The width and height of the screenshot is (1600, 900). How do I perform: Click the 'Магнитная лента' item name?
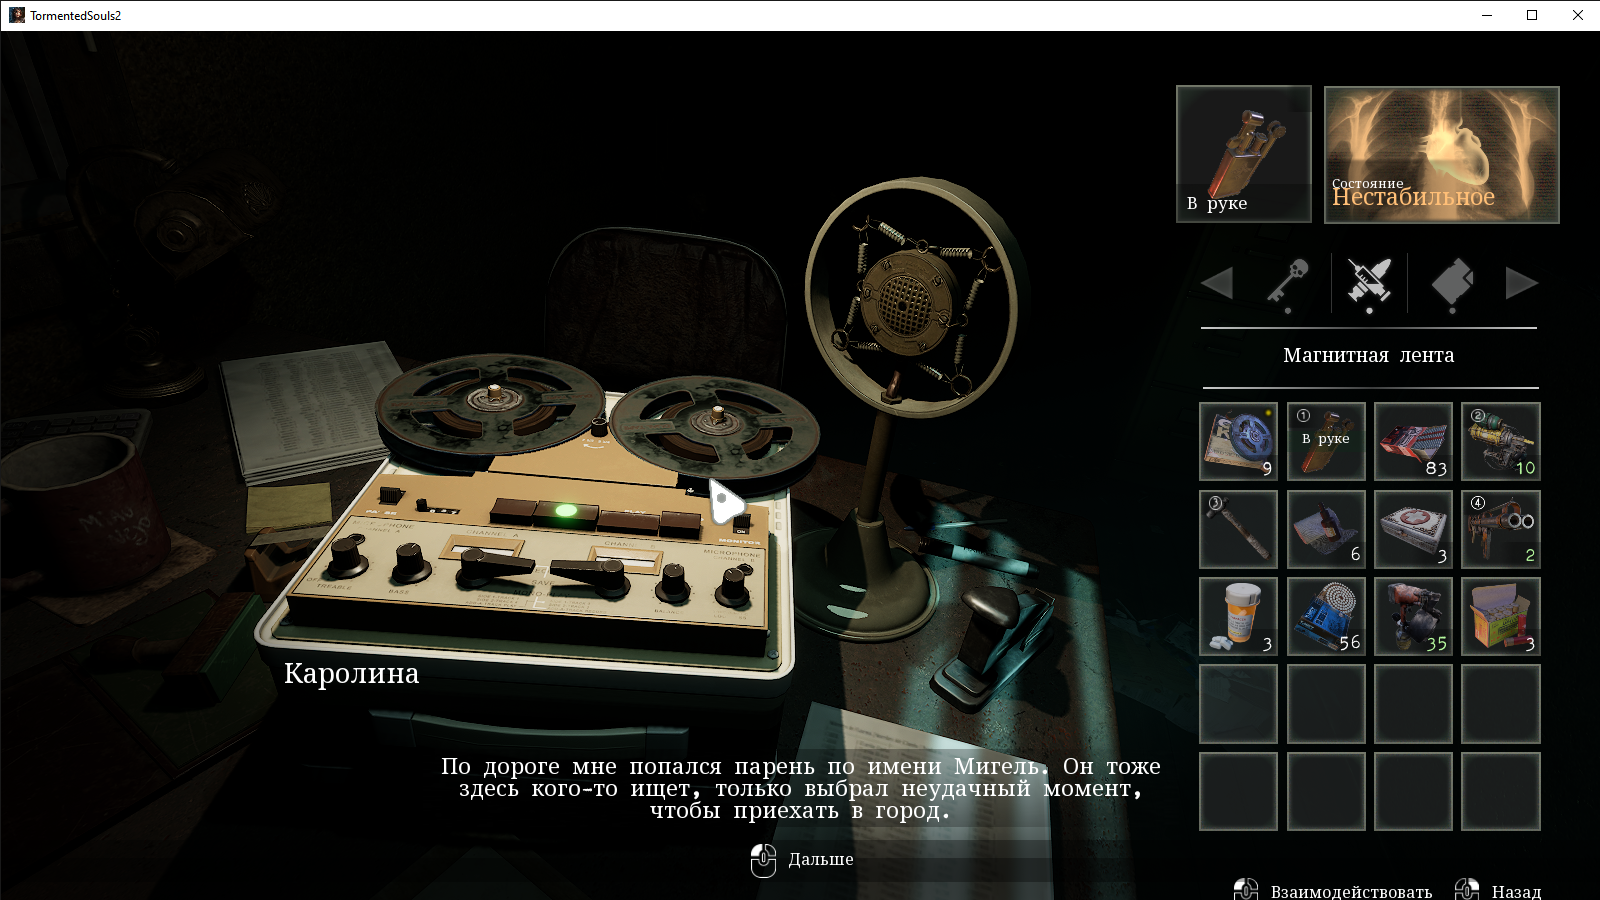[1369, 356]
